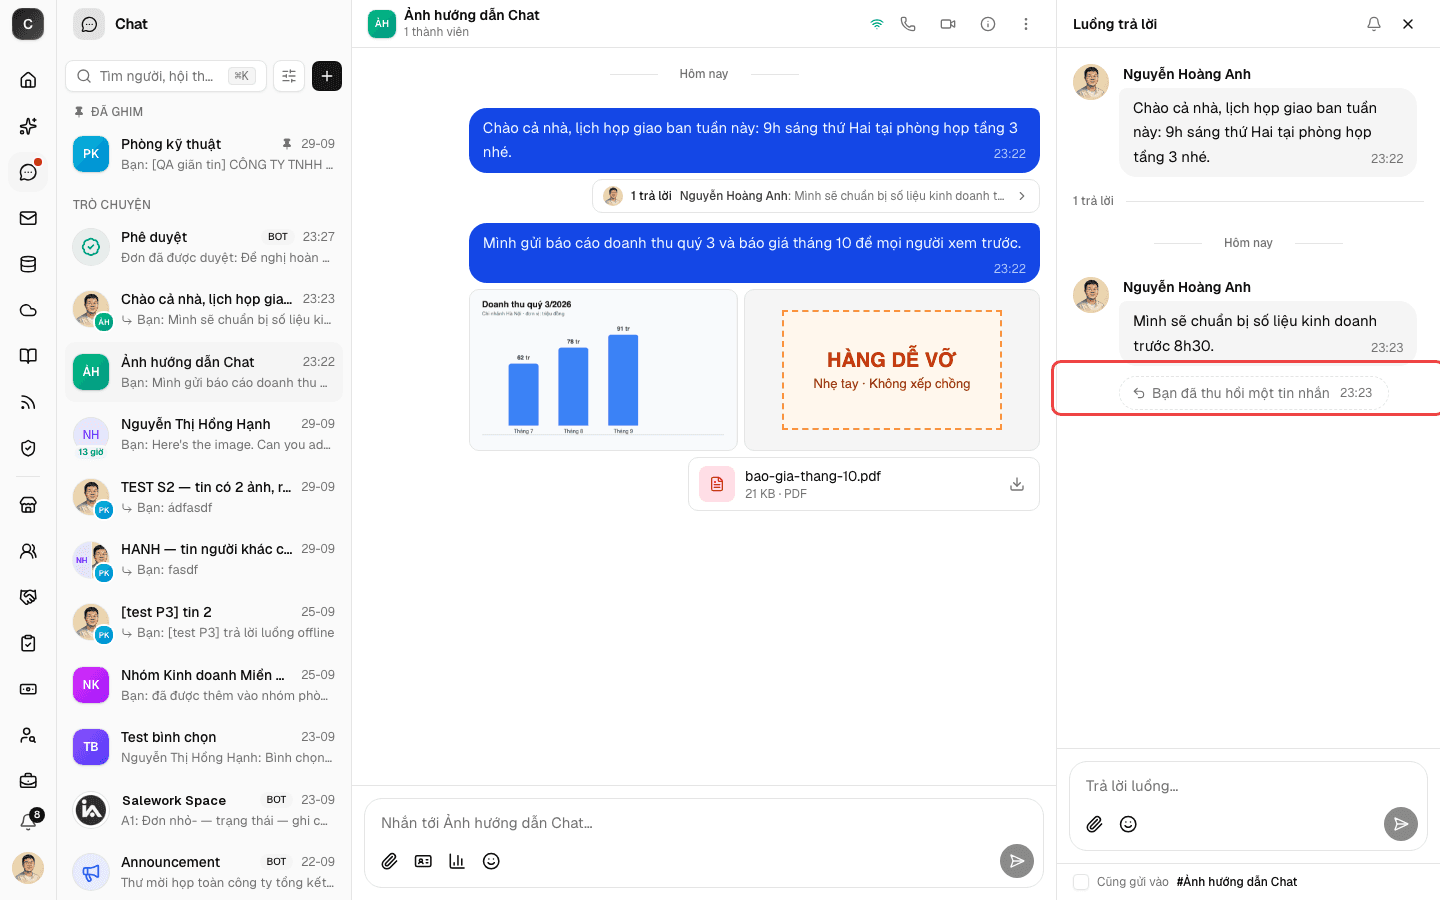The width and height of the screenshot is (1440, 900).
Task: Open the Phòng kỹ thuật pinned chat
Action: pyautogui.click(x=204, y=154)
